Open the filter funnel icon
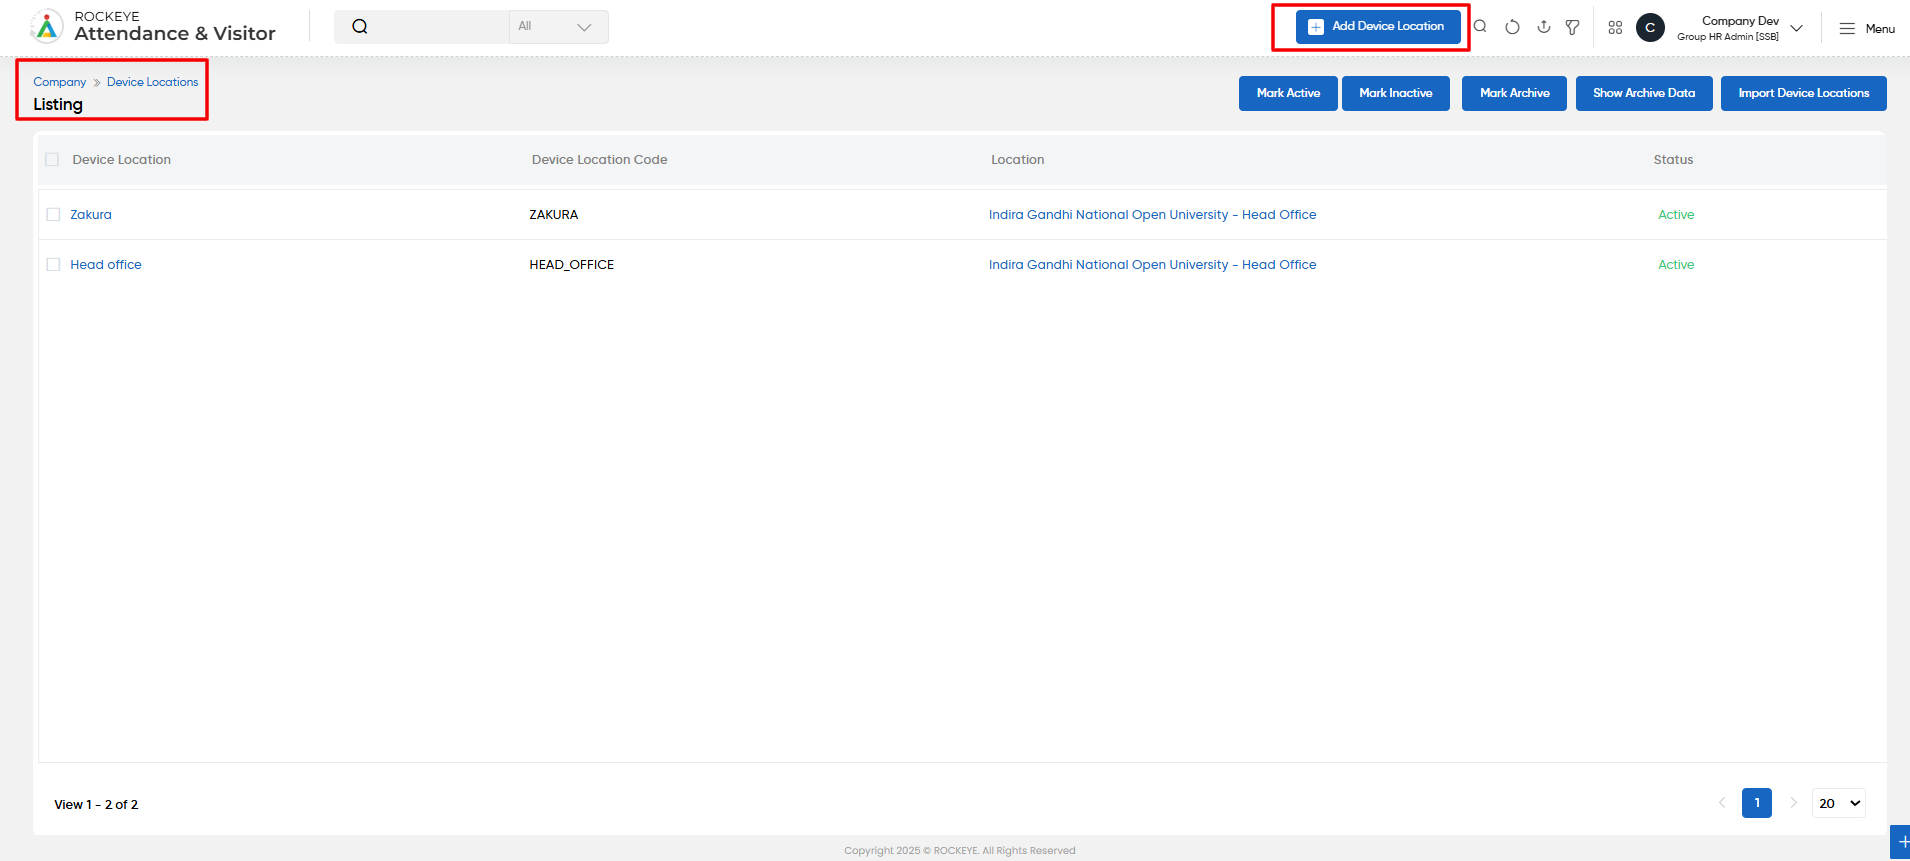The image size is (1910, 861). point(1573,27)
